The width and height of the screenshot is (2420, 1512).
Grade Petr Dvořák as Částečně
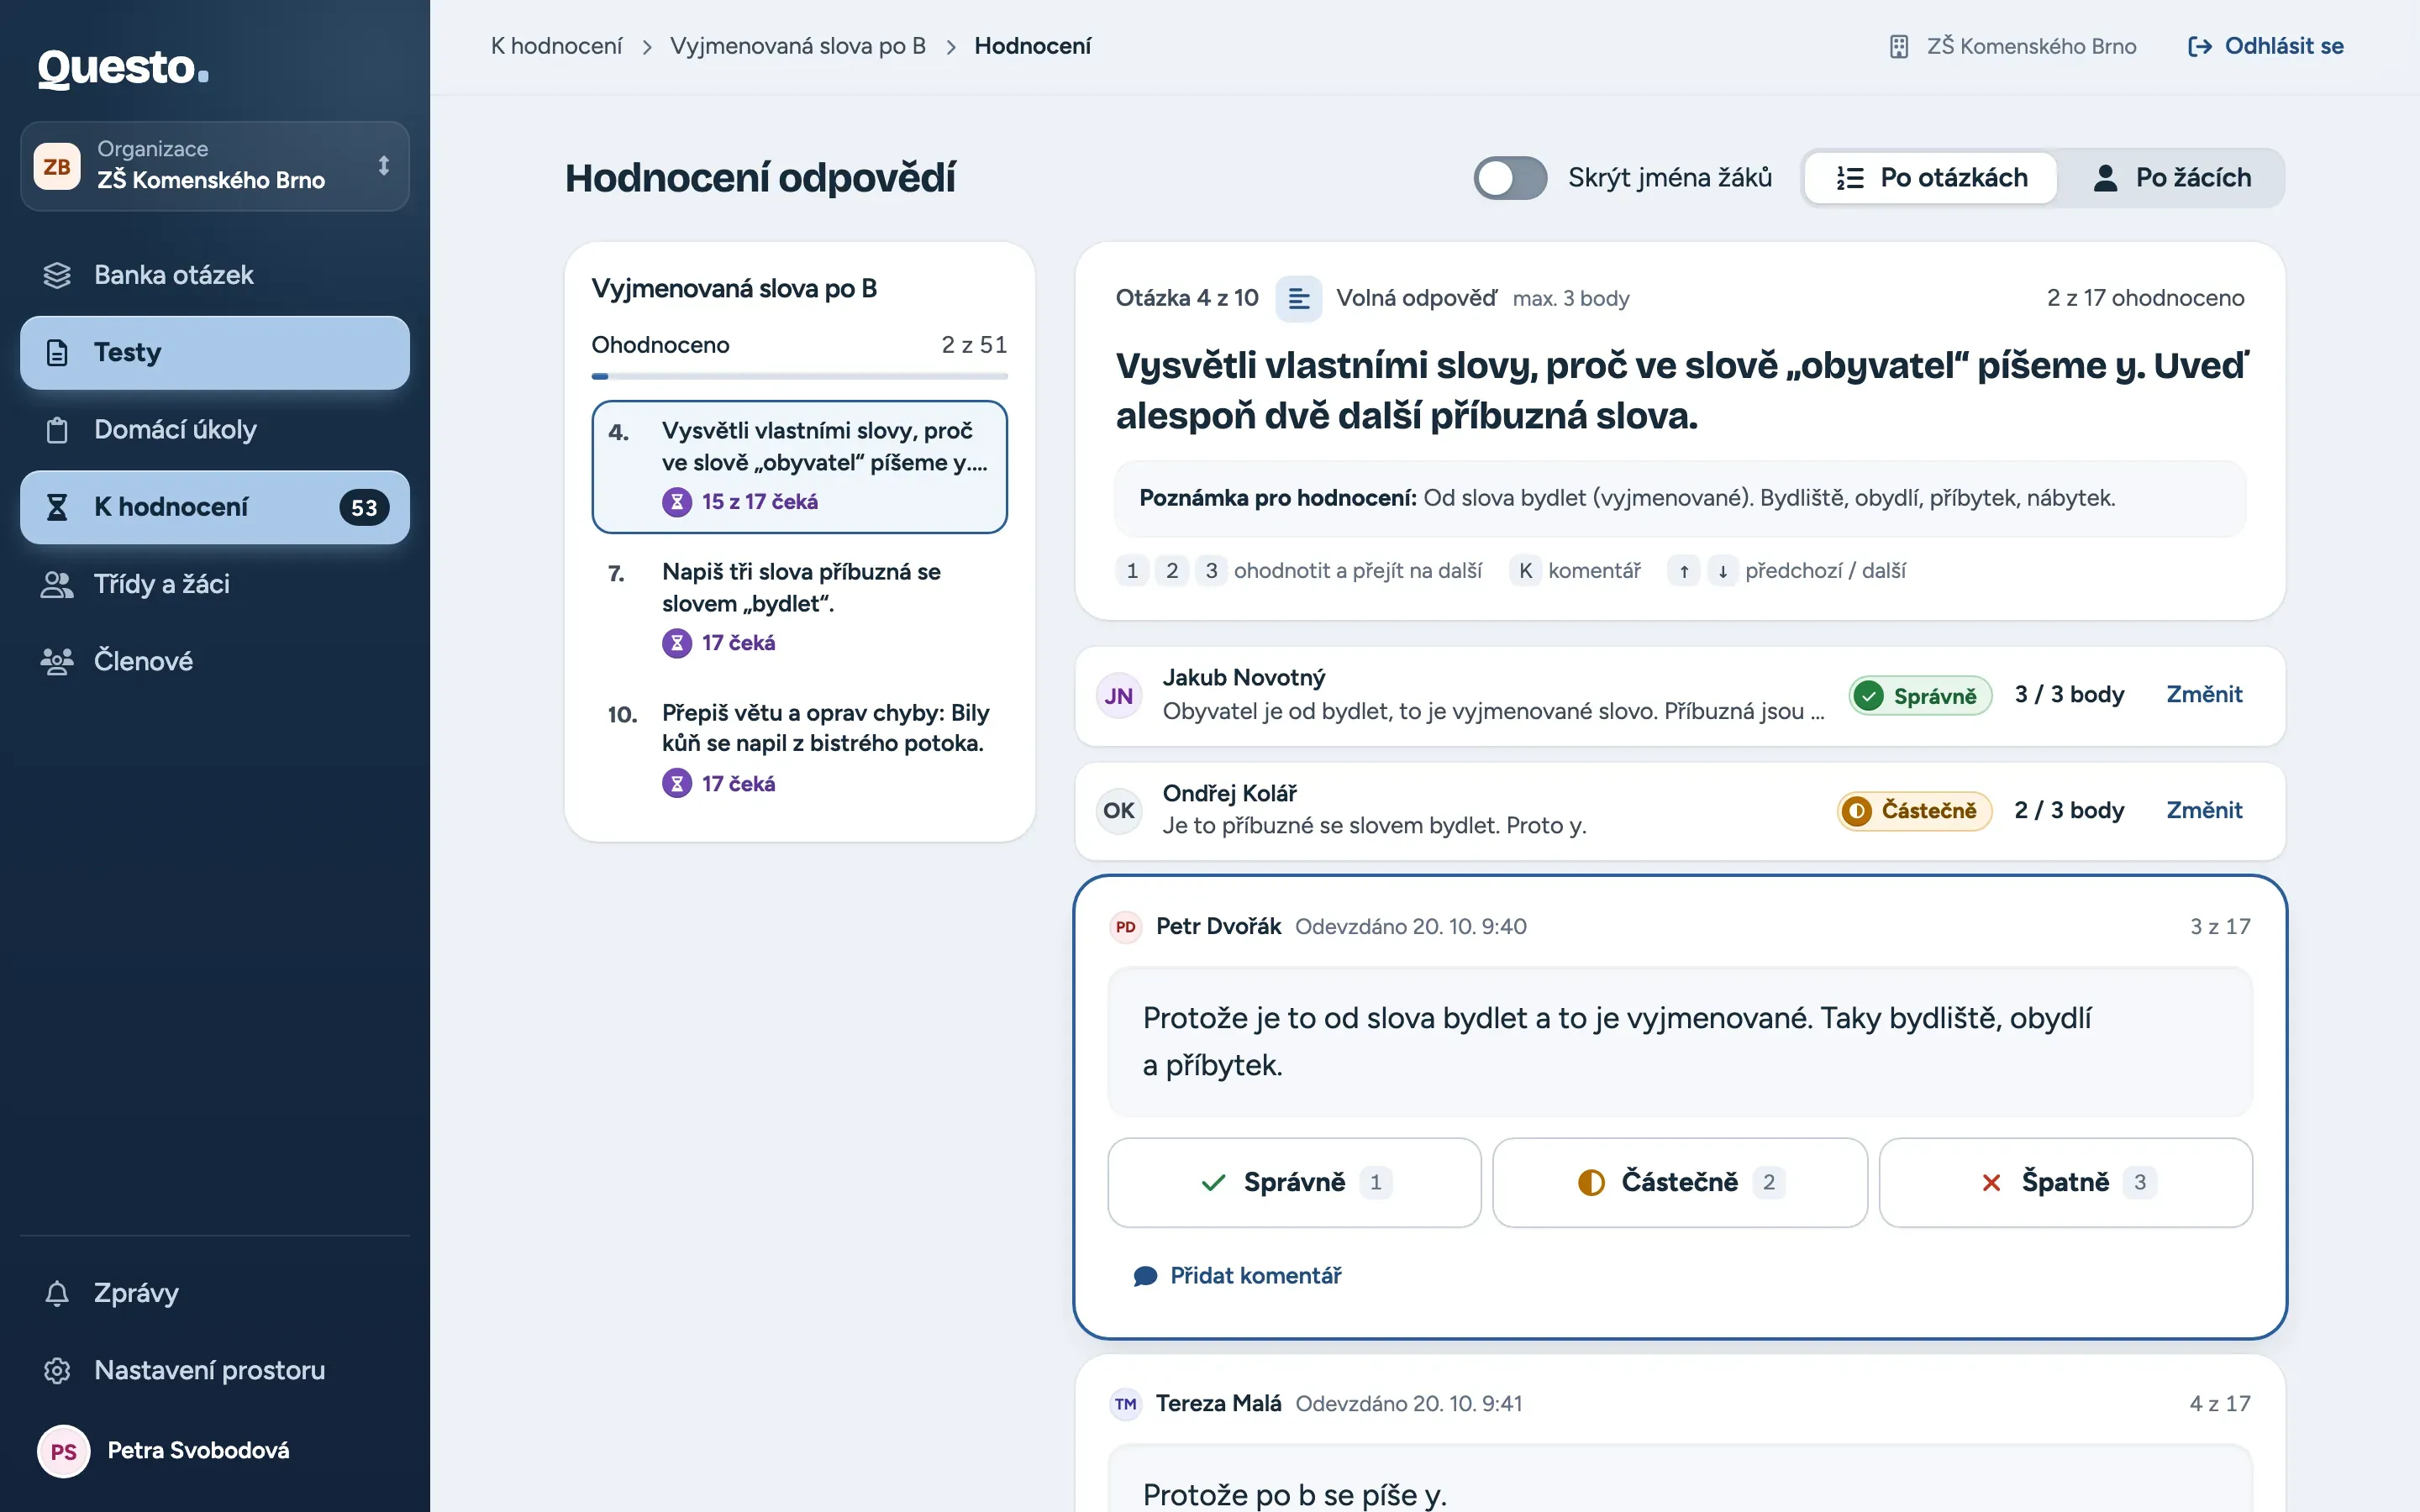pos(1680,1182)
